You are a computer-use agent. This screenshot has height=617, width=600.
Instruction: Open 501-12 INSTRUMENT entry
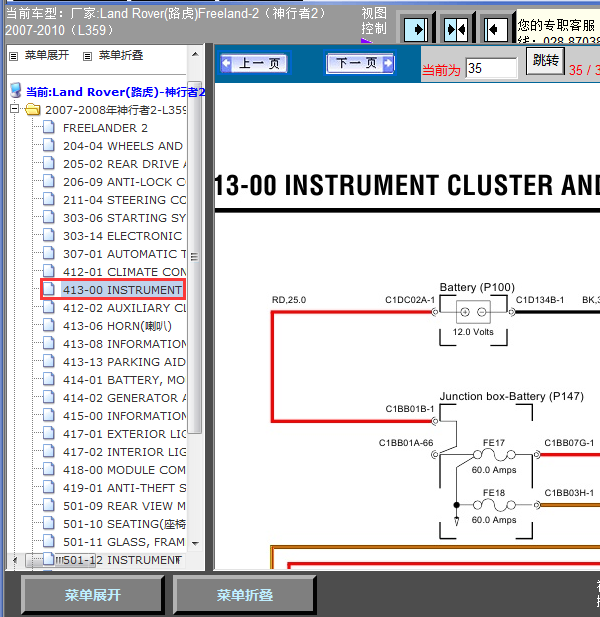(122, 560)
